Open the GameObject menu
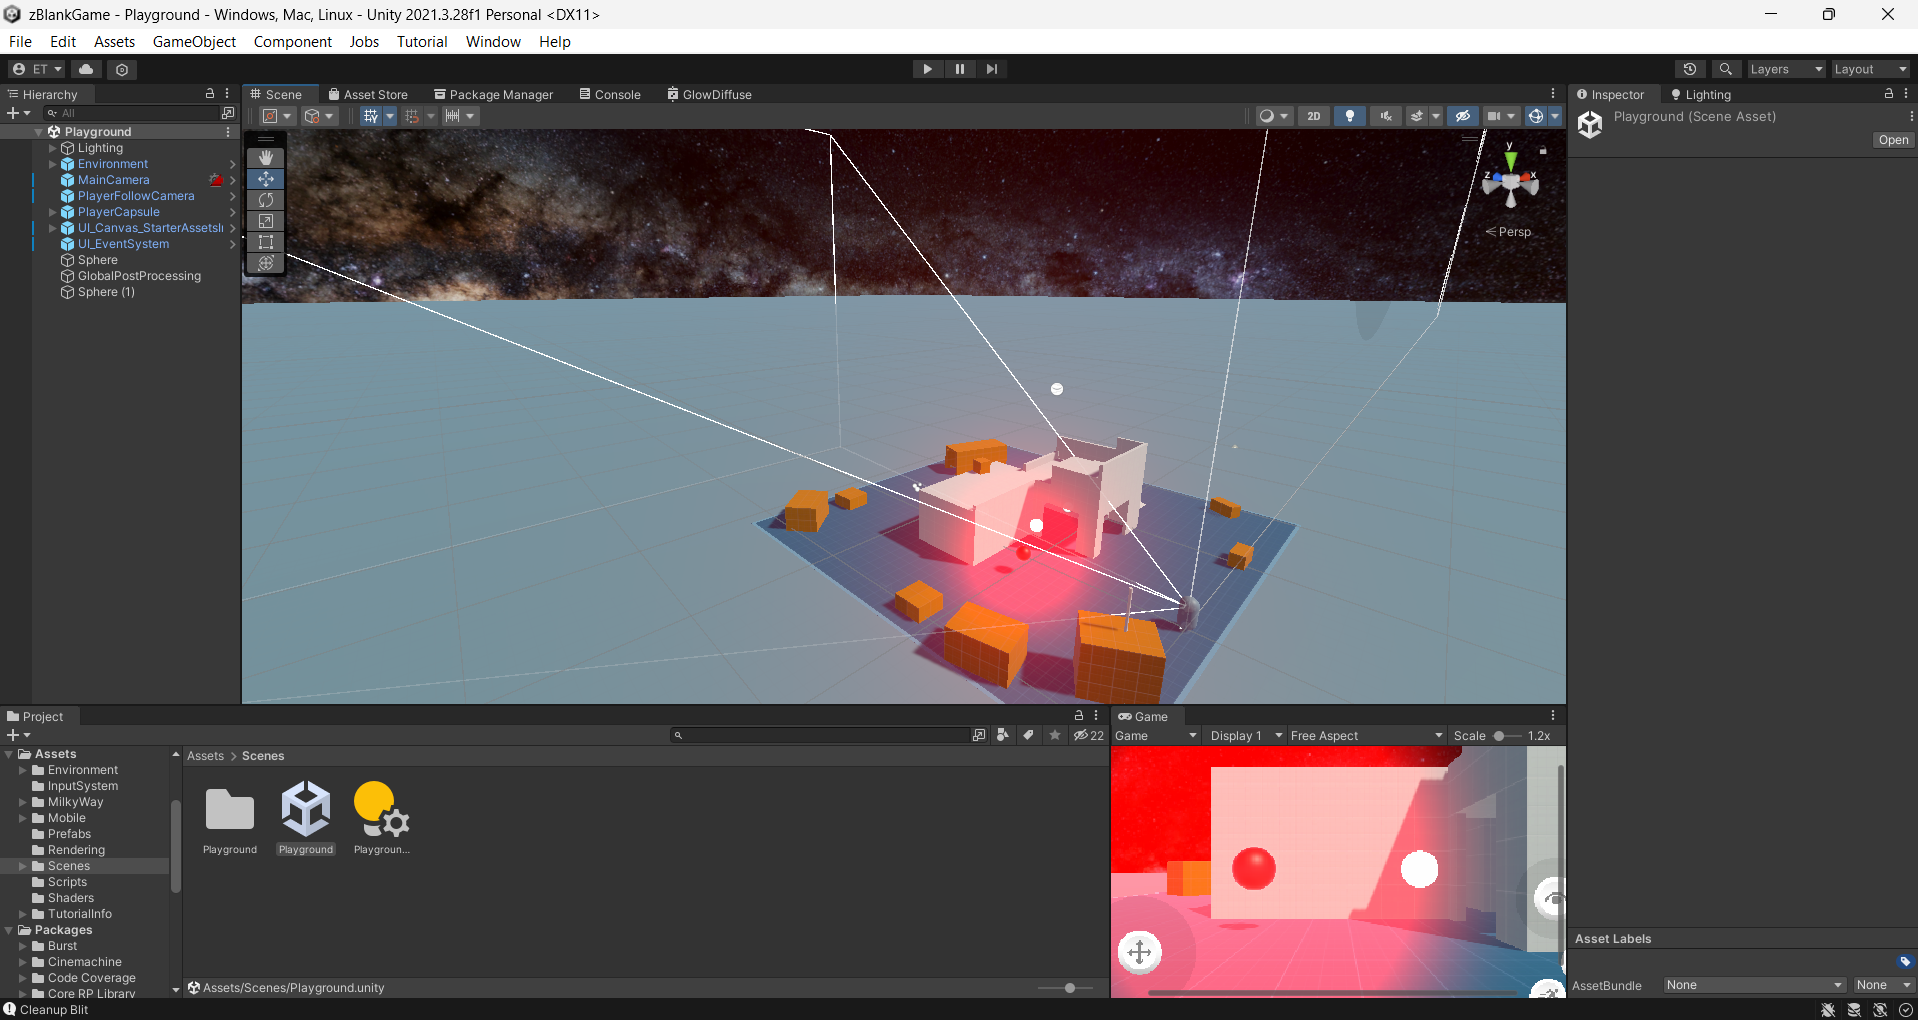 click(194, 42)
